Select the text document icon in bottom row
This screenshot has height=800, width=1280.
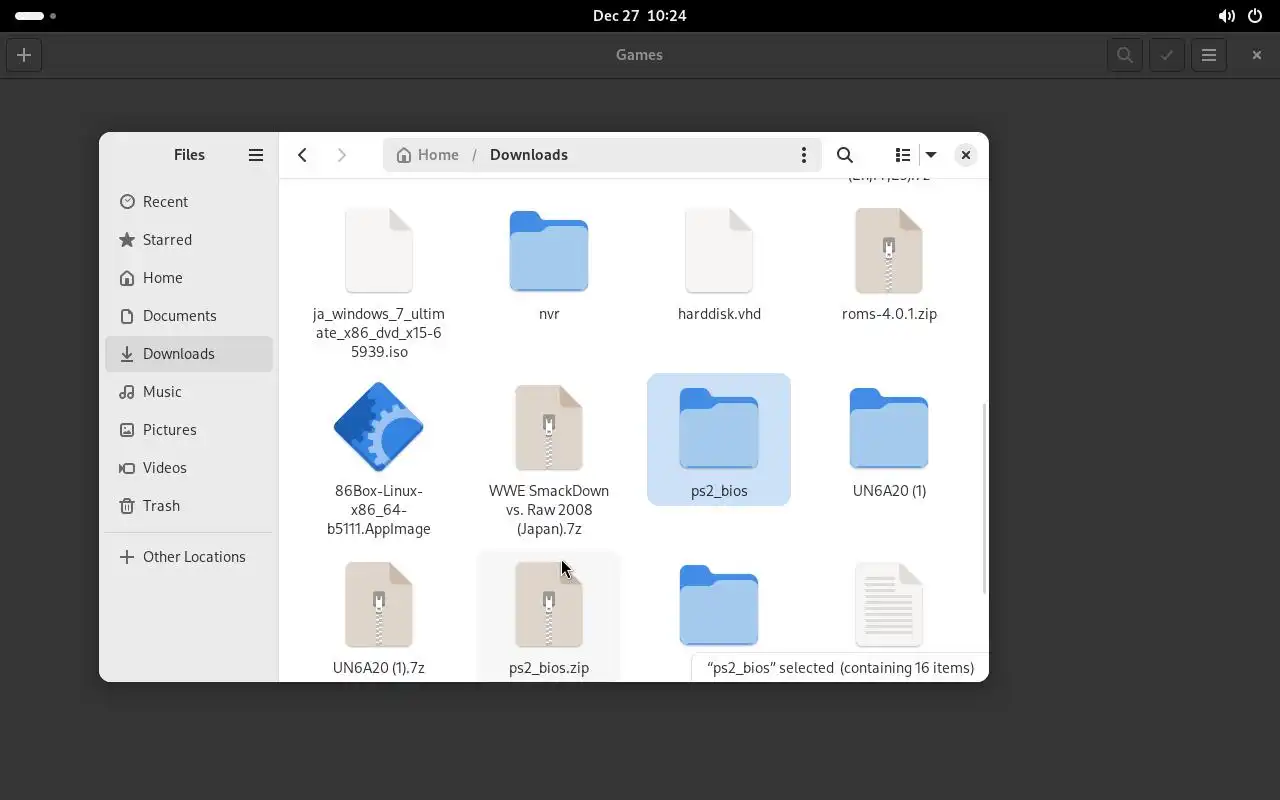coord(889,605)
